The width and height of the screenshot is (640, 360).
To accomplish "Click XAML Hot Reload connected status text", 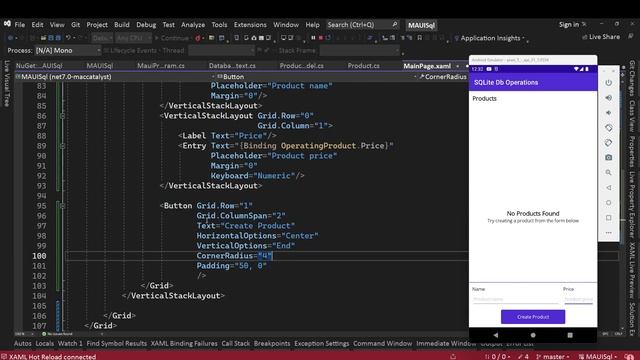I will point(52,357).
